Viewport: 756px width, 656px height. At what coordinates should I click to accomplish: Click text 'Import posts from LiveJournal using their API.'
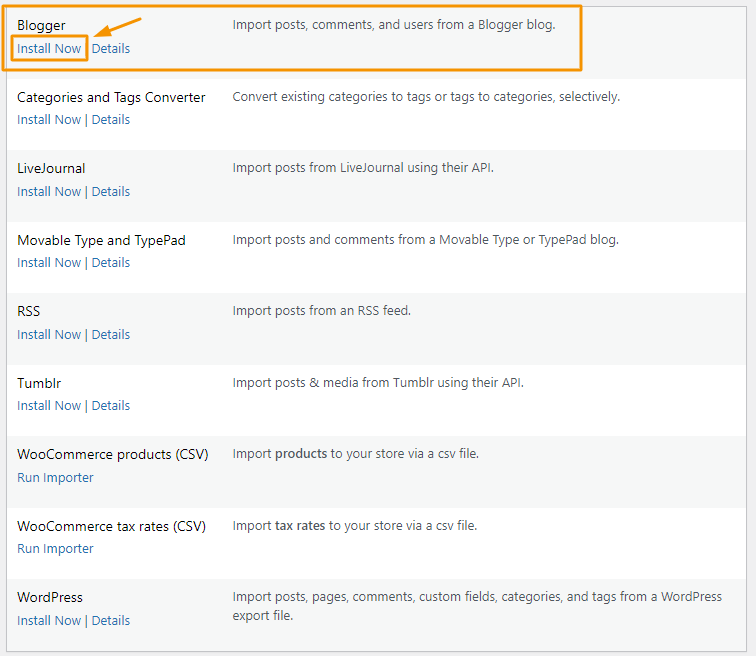pos(363,168)
